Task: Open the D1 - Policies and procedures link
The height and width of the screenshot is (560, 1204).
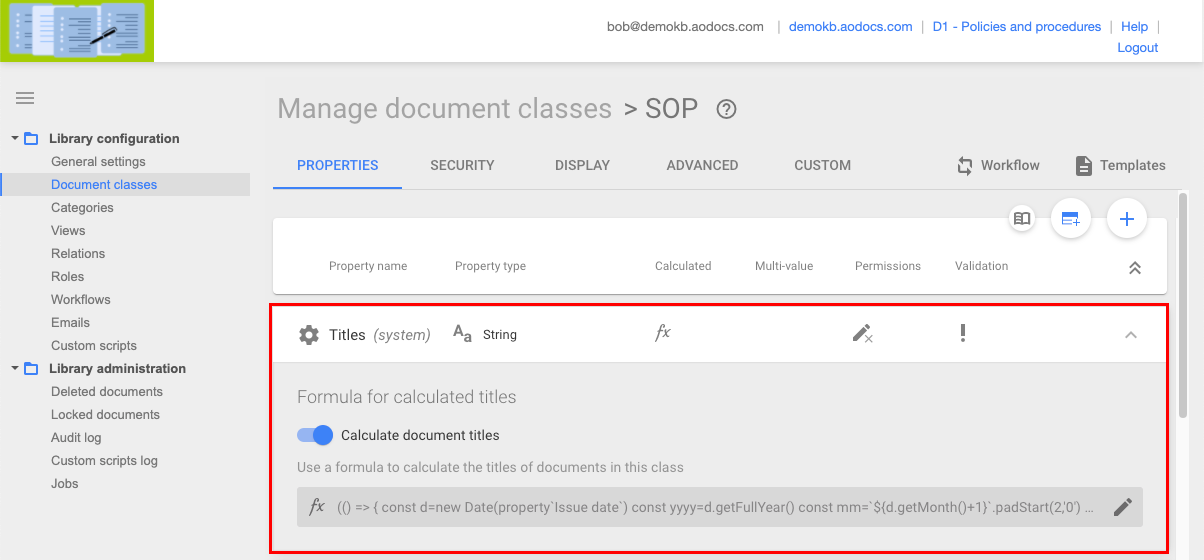Action: click(x=1016, y=27)
